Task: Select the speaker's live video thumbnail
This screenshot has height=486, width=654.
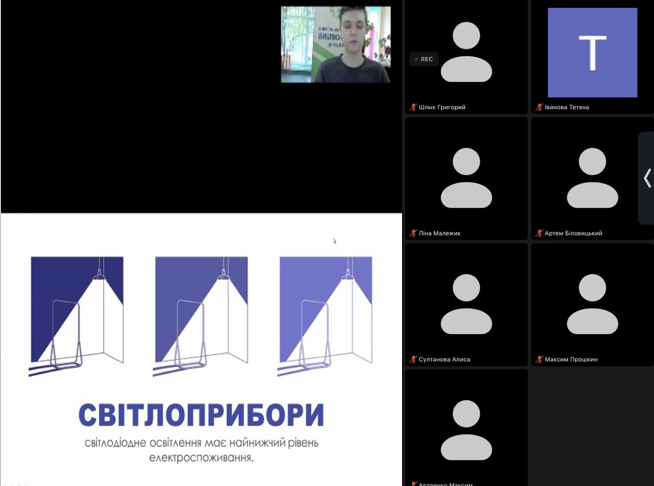Action: coord(335,44)
